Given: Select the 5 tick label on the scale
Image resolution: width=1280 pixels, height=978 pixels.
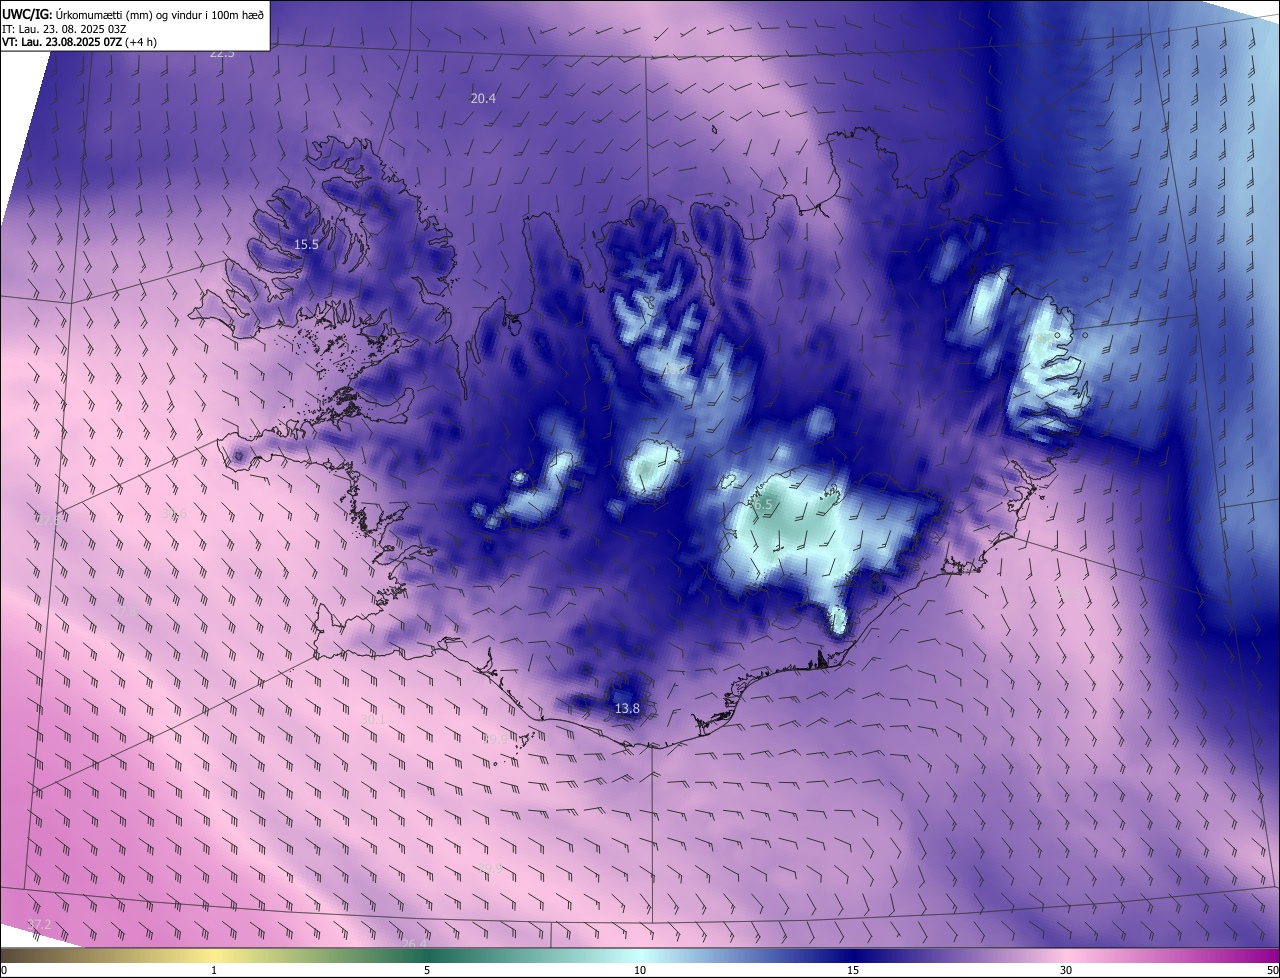Looking at the screenshot, I should pyautogui.click(x=427, y=971).
